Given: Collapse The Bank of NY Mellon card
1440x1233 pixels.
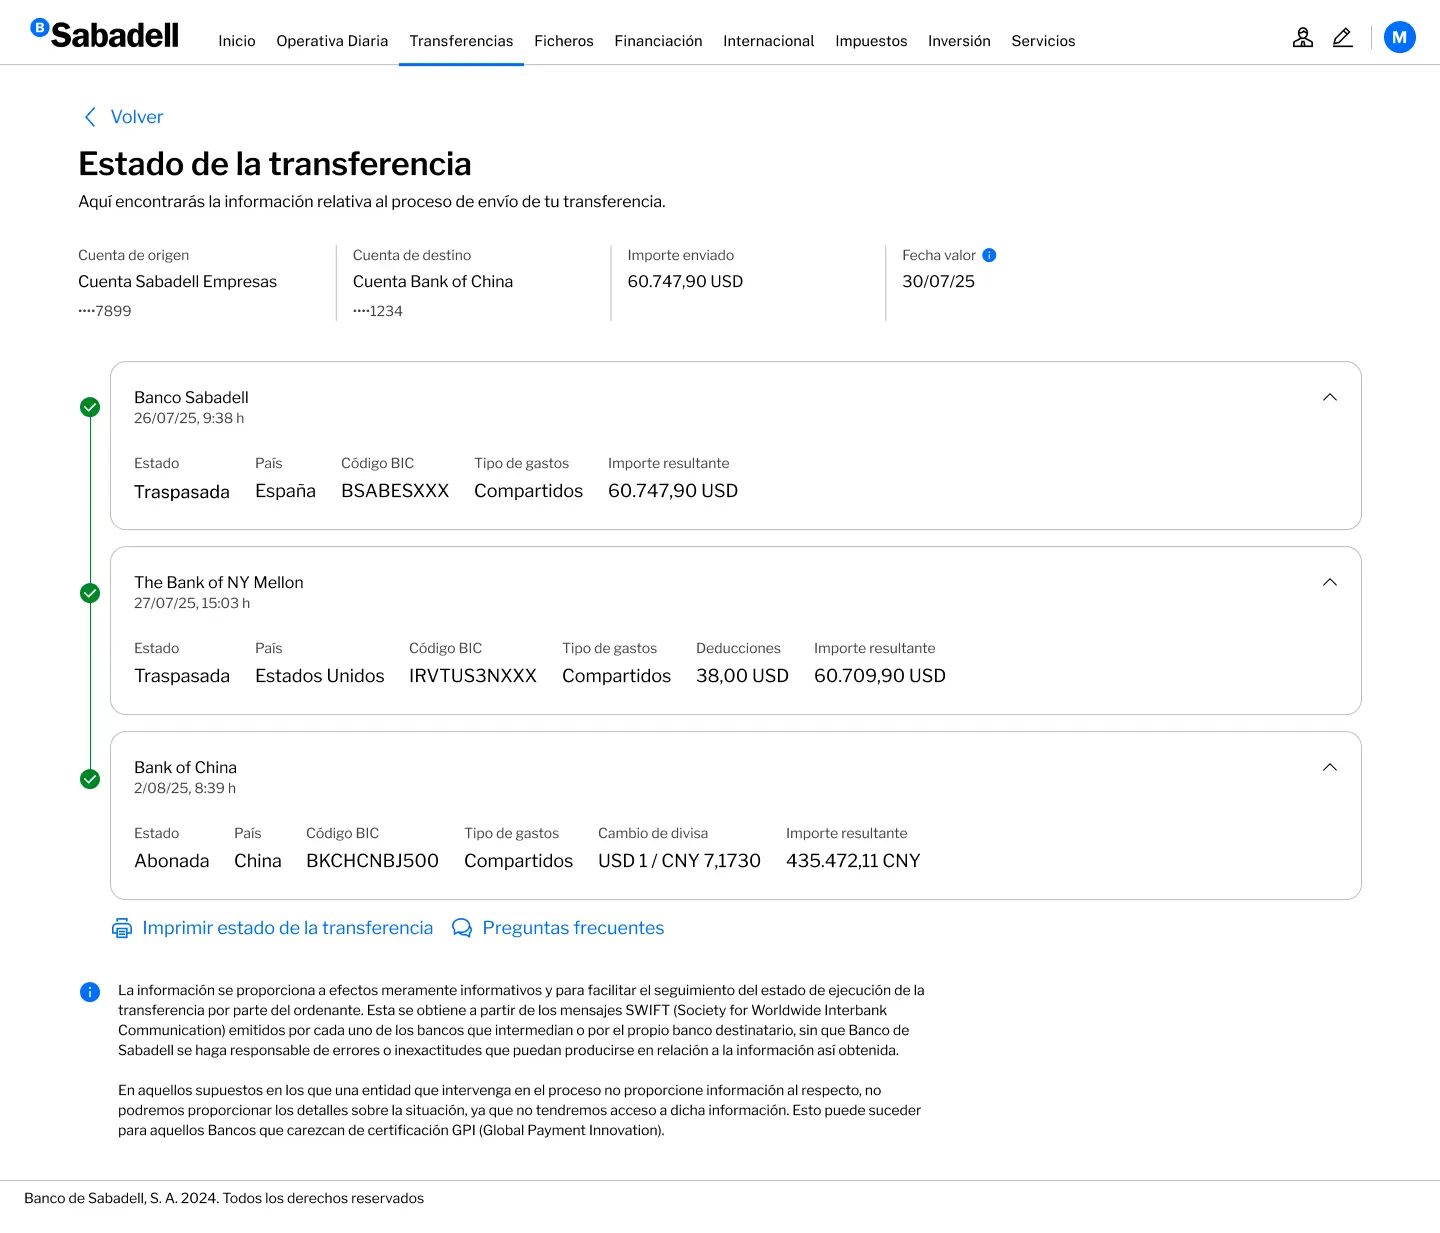Looking at the screenshot, I should 1330,582.
